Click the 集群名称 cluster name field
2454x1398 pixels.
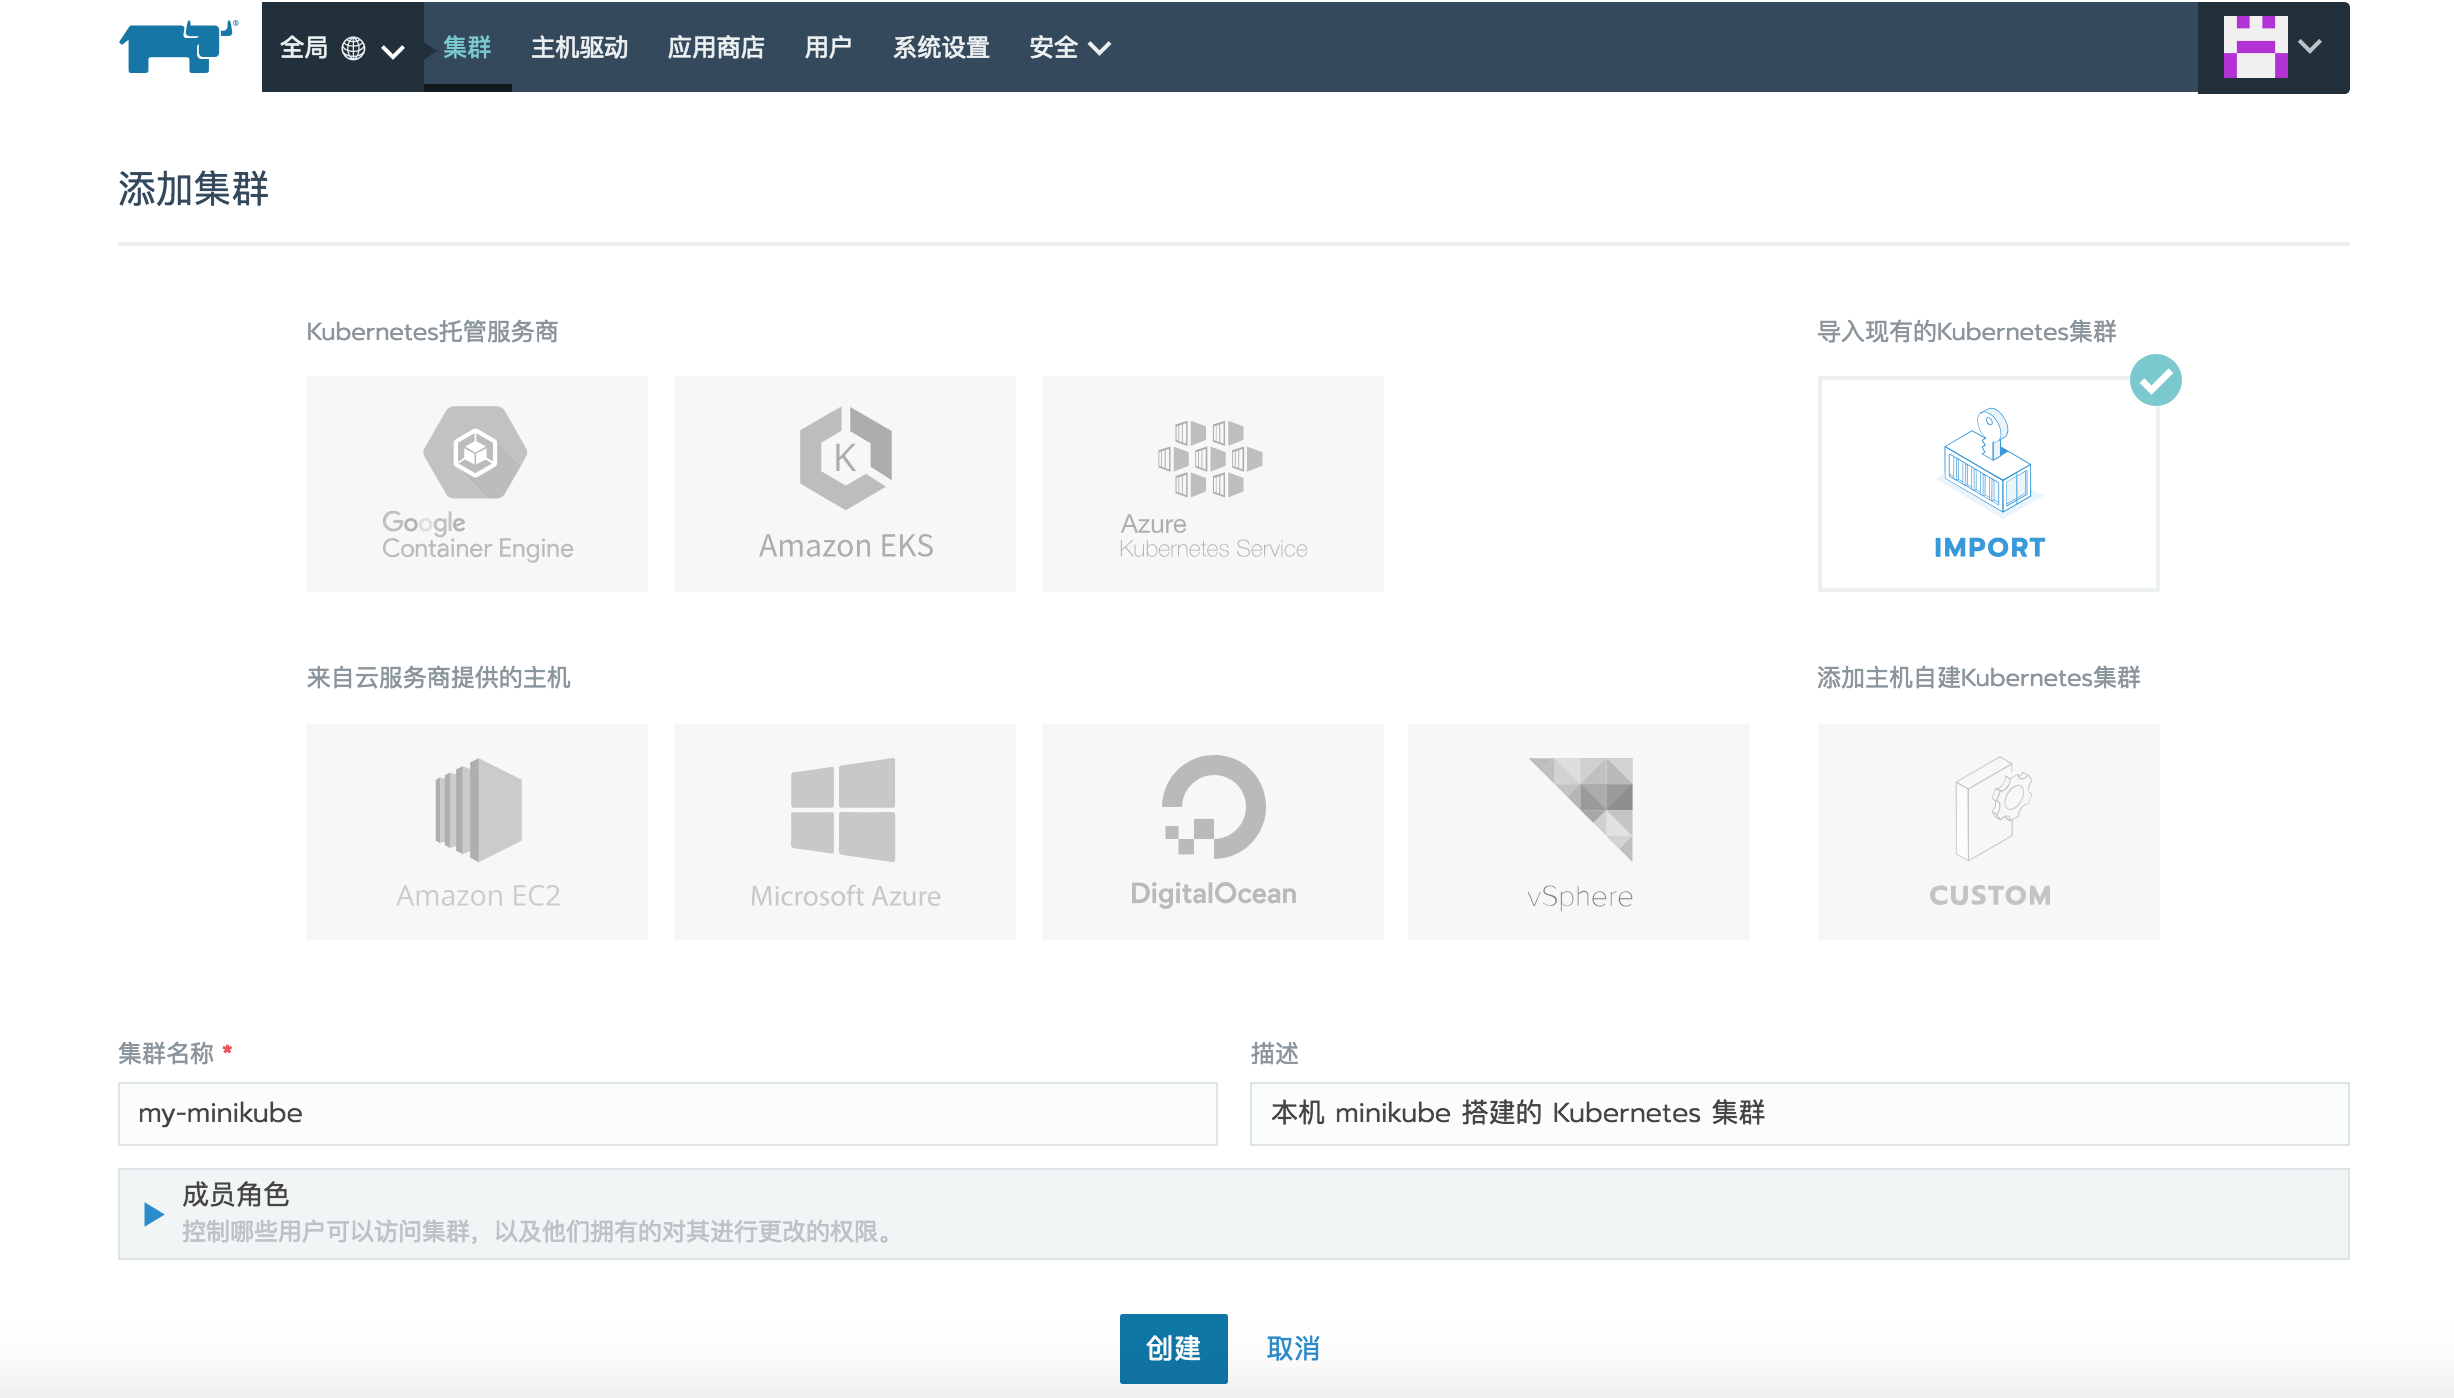667,1113
